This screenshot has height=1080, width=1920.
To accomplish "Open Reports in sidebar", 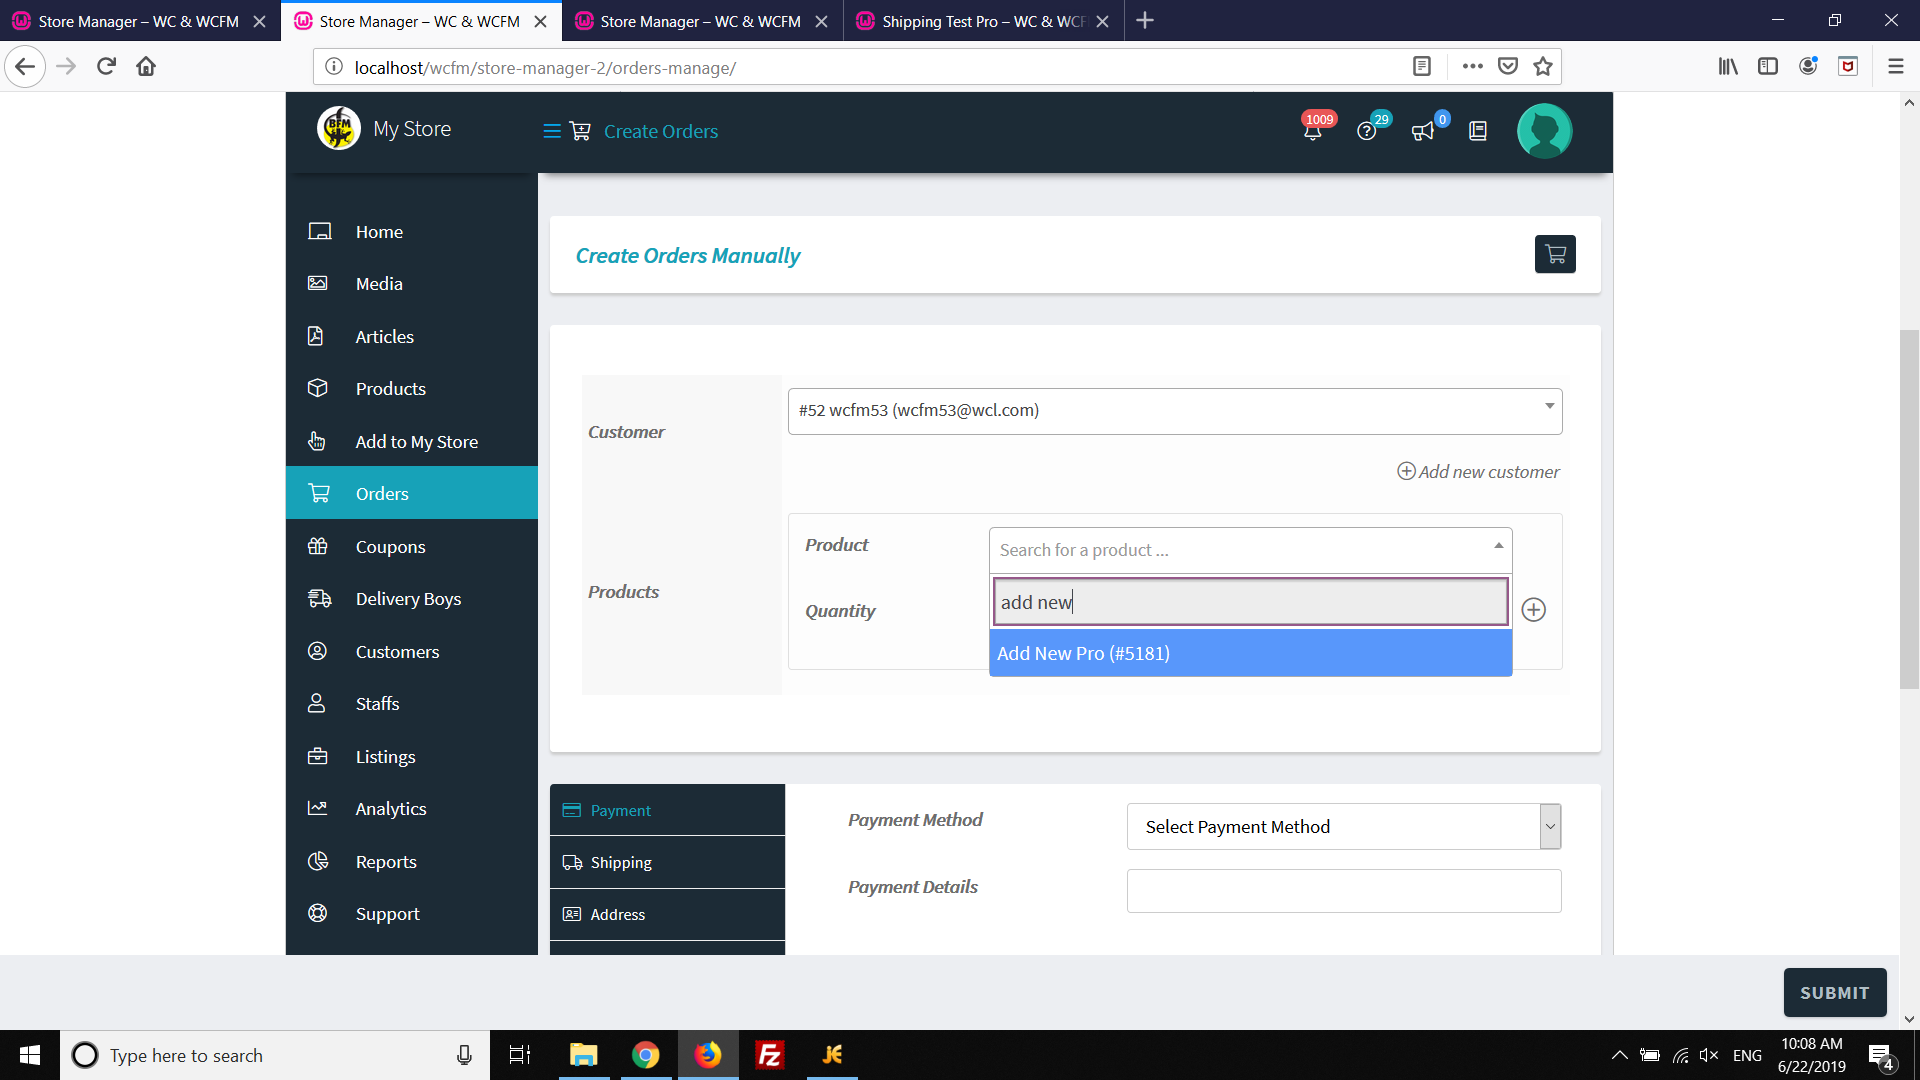I will [x=412, y=862].
